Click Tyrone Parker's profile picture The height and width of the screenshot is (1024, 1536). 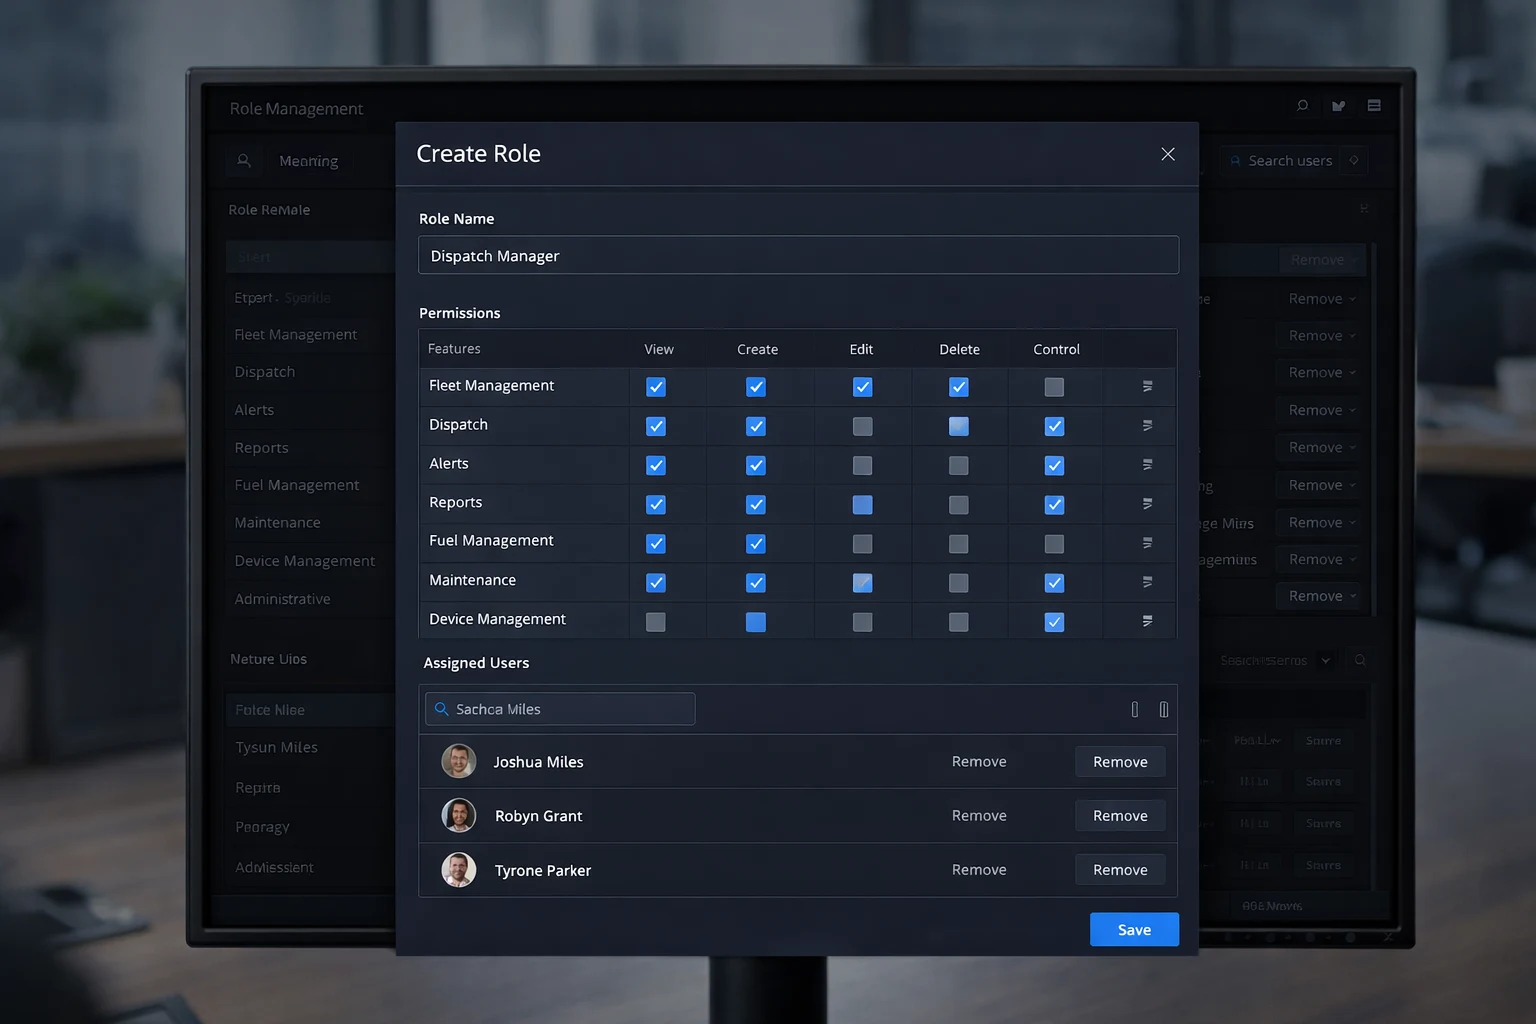[459, 870]
